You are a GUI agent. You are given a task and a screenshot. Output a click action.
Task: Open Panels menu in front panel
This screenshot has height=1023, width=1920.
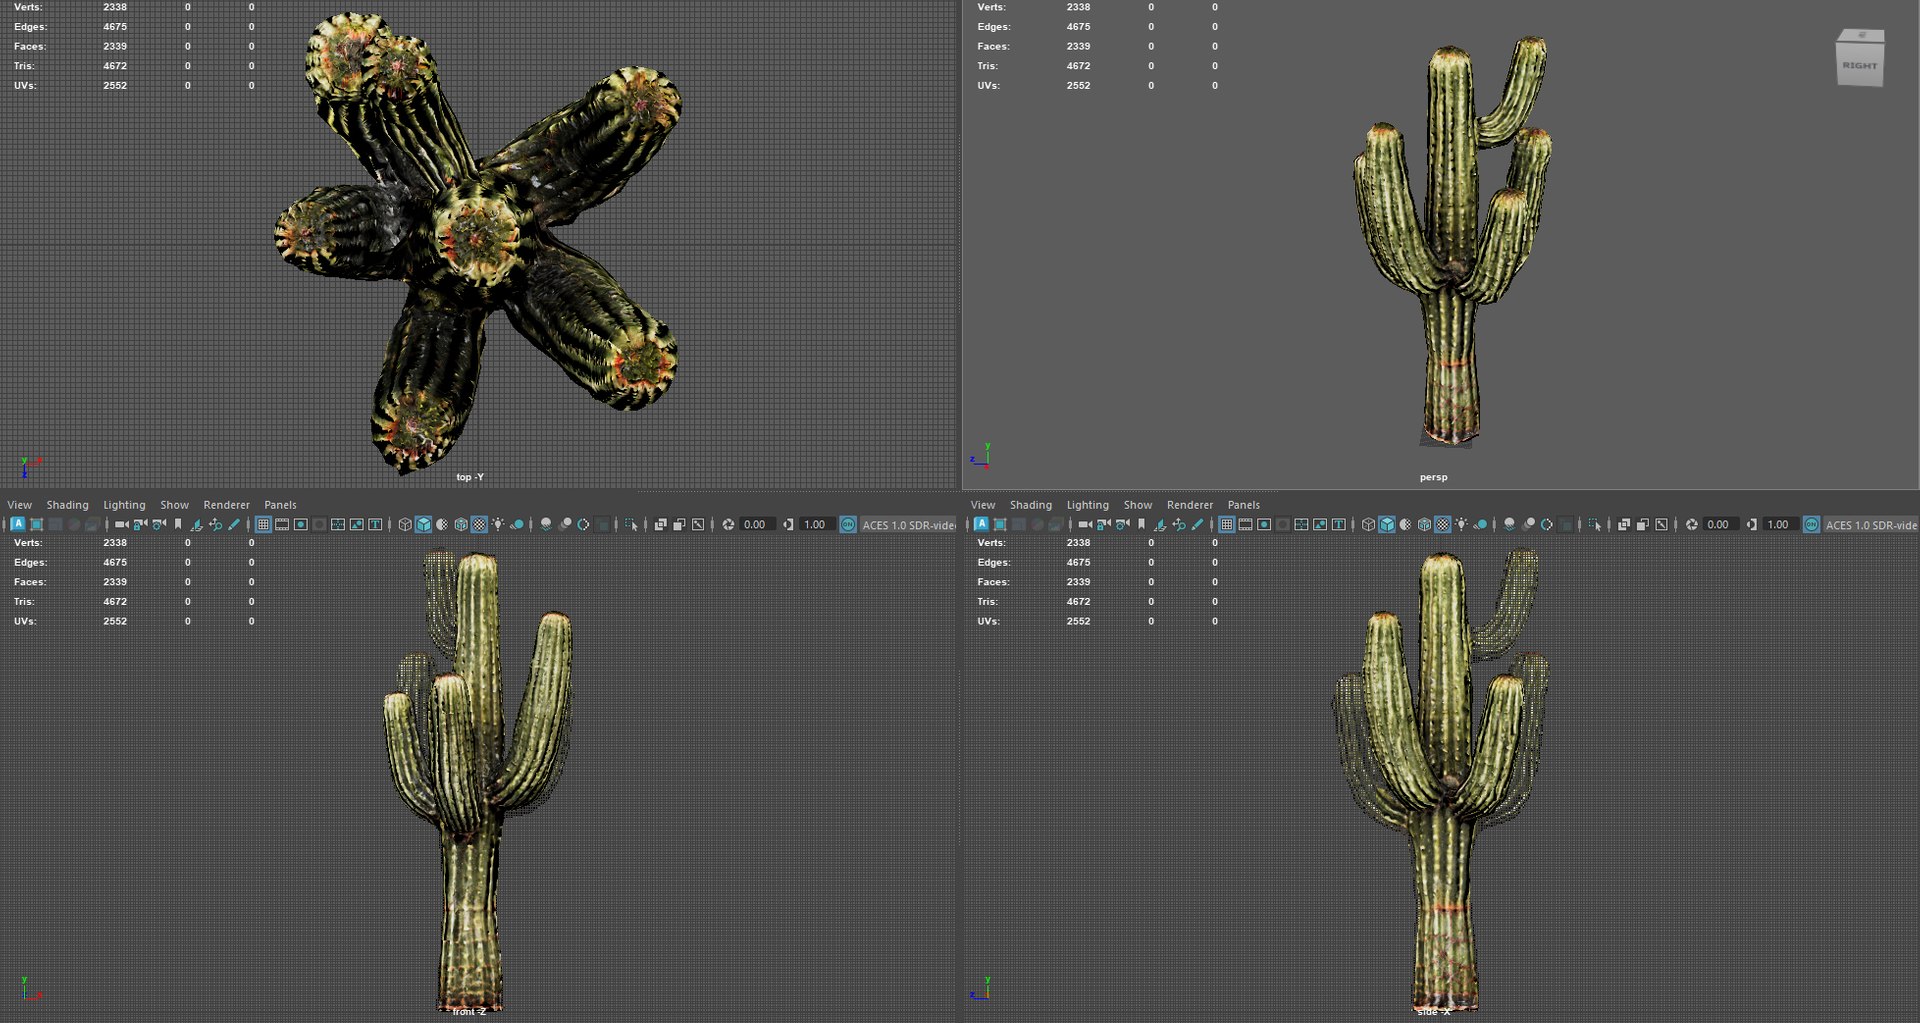tap(280, 505)
